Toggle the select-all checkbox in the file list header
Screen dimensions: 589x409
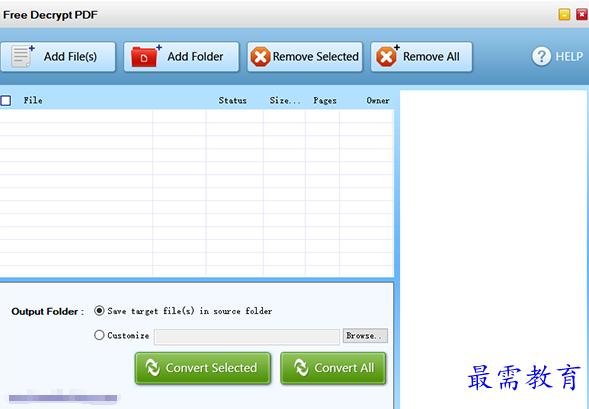point(6,100)
